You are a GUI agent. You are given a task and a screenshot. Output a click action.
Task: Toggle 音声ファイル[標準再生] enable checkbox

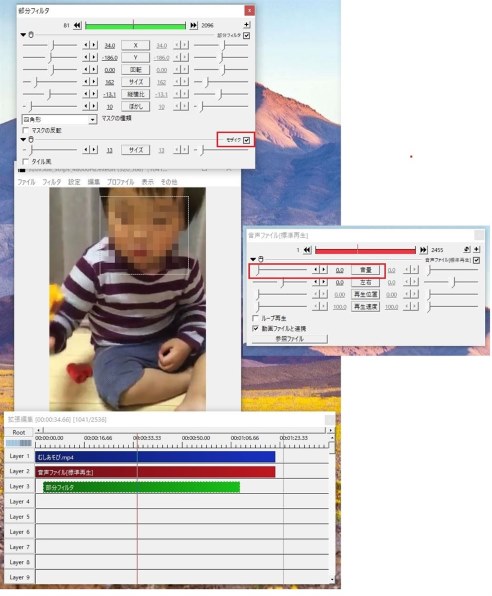click(x=477, y=260)
